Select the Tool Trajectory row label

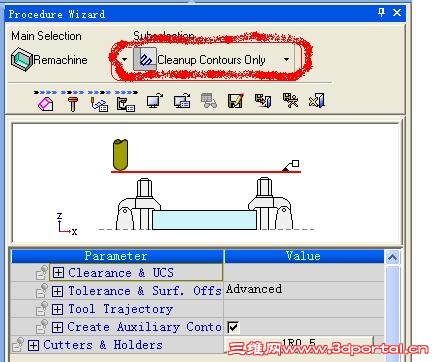click(x=121, y=309)
